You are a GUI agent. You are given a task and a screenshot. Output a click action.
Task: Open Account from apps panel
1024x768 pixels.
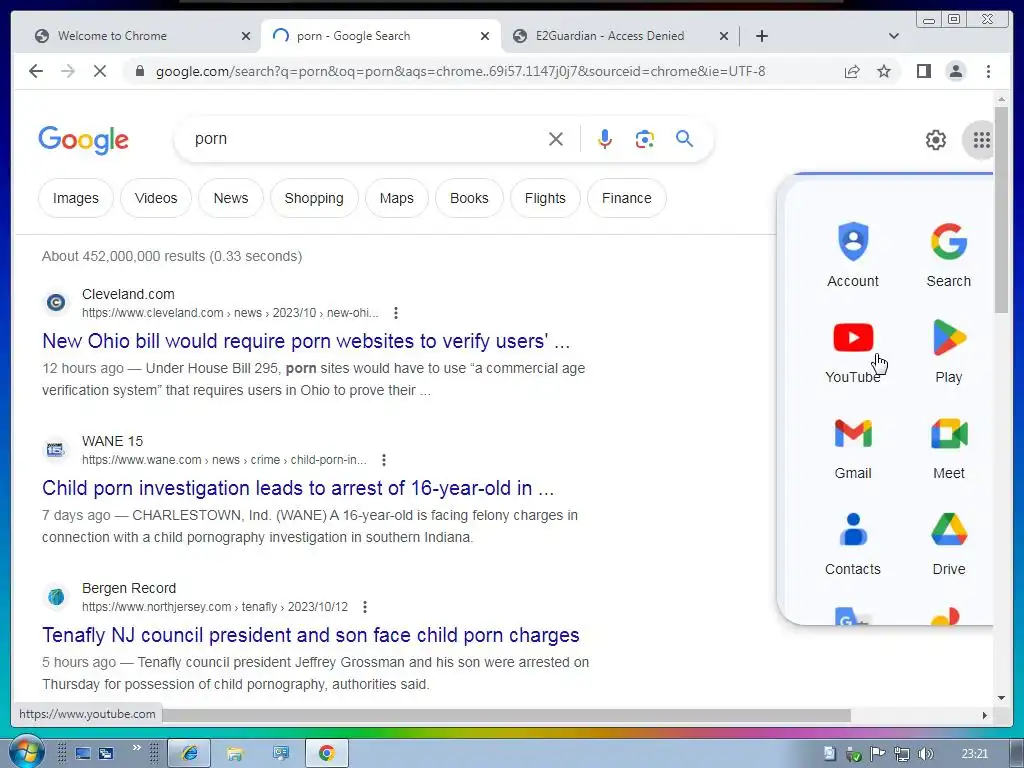tap(853, 255)
